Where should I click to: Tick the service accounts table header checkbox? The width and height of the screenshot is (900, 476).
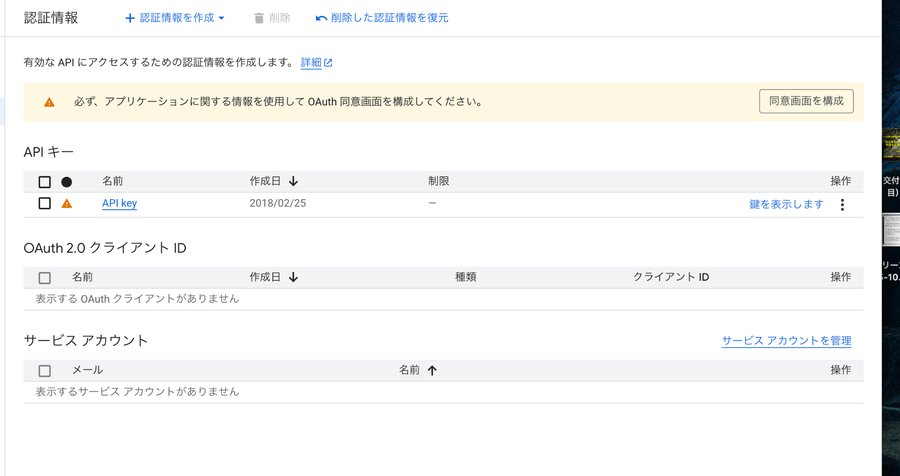pos(44,370)
